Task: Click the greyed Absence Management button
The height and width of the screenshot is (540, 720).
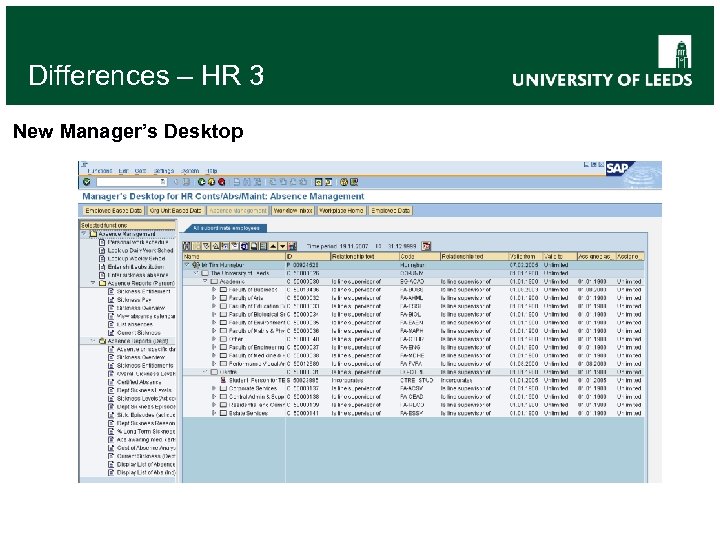Action: (237, 210)
